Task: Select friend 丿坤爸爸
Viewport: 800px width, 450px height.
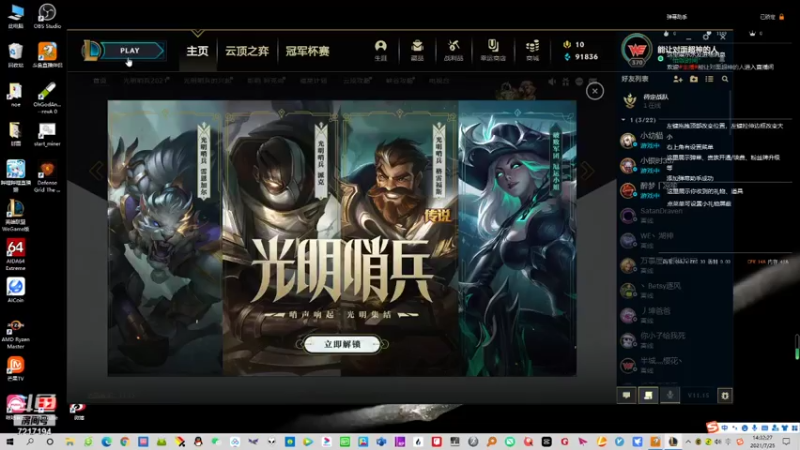Action: 673,315
